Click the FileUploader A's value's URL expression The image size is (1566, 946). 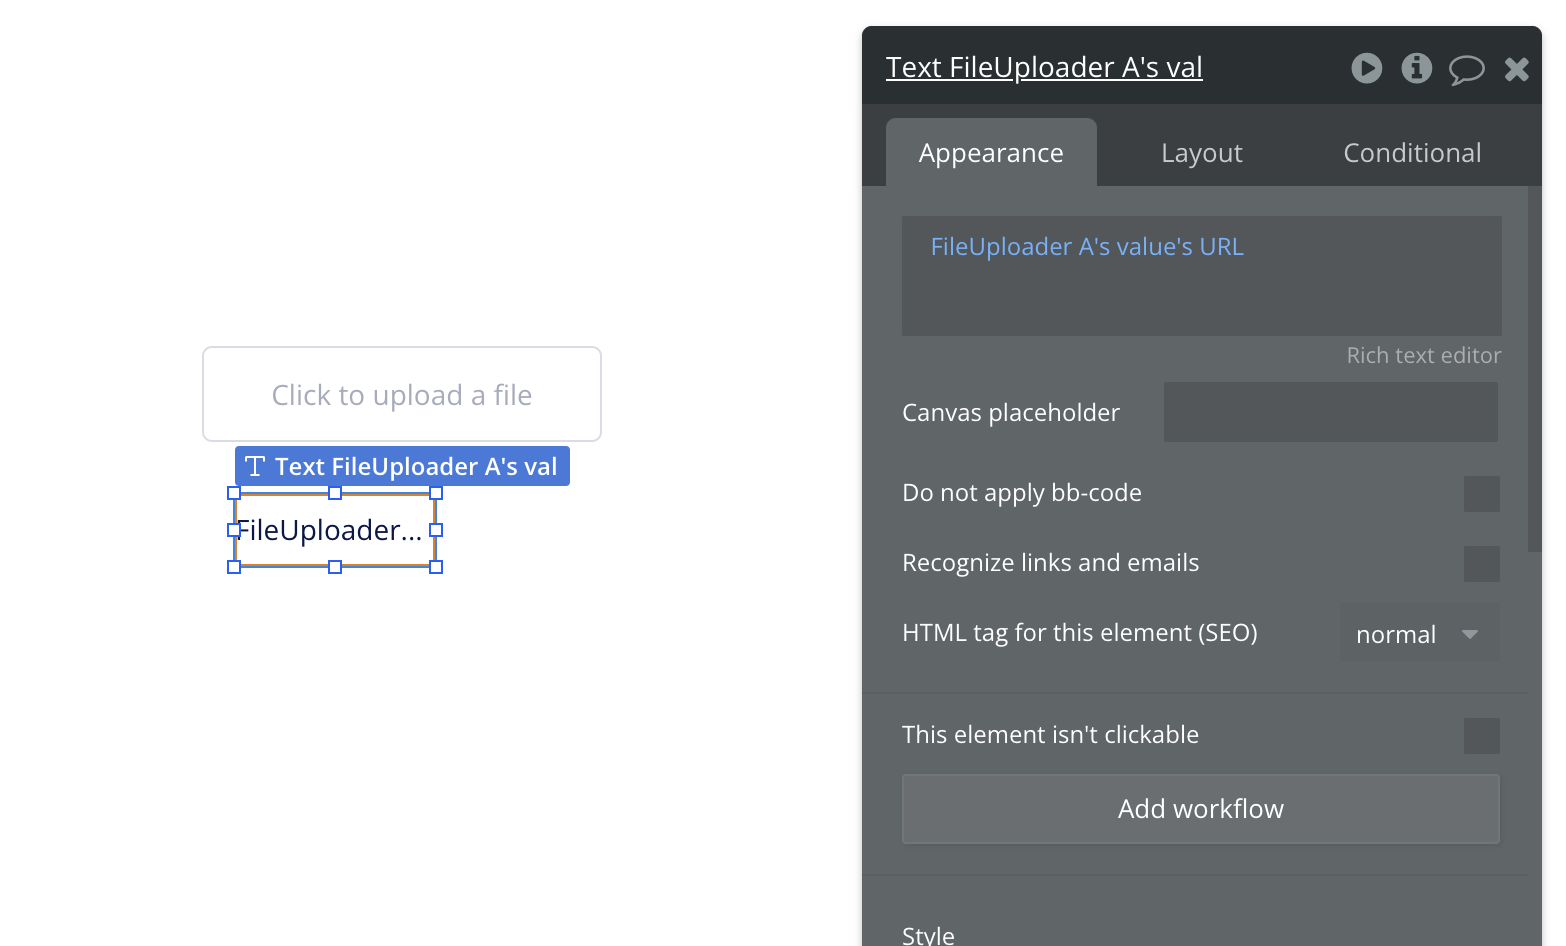coord(1087,247)
